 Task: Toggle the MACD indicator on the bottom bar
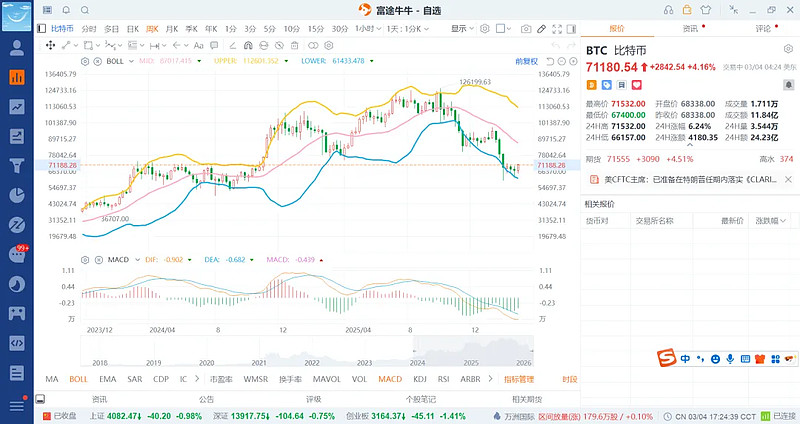(x=390, y=379)
